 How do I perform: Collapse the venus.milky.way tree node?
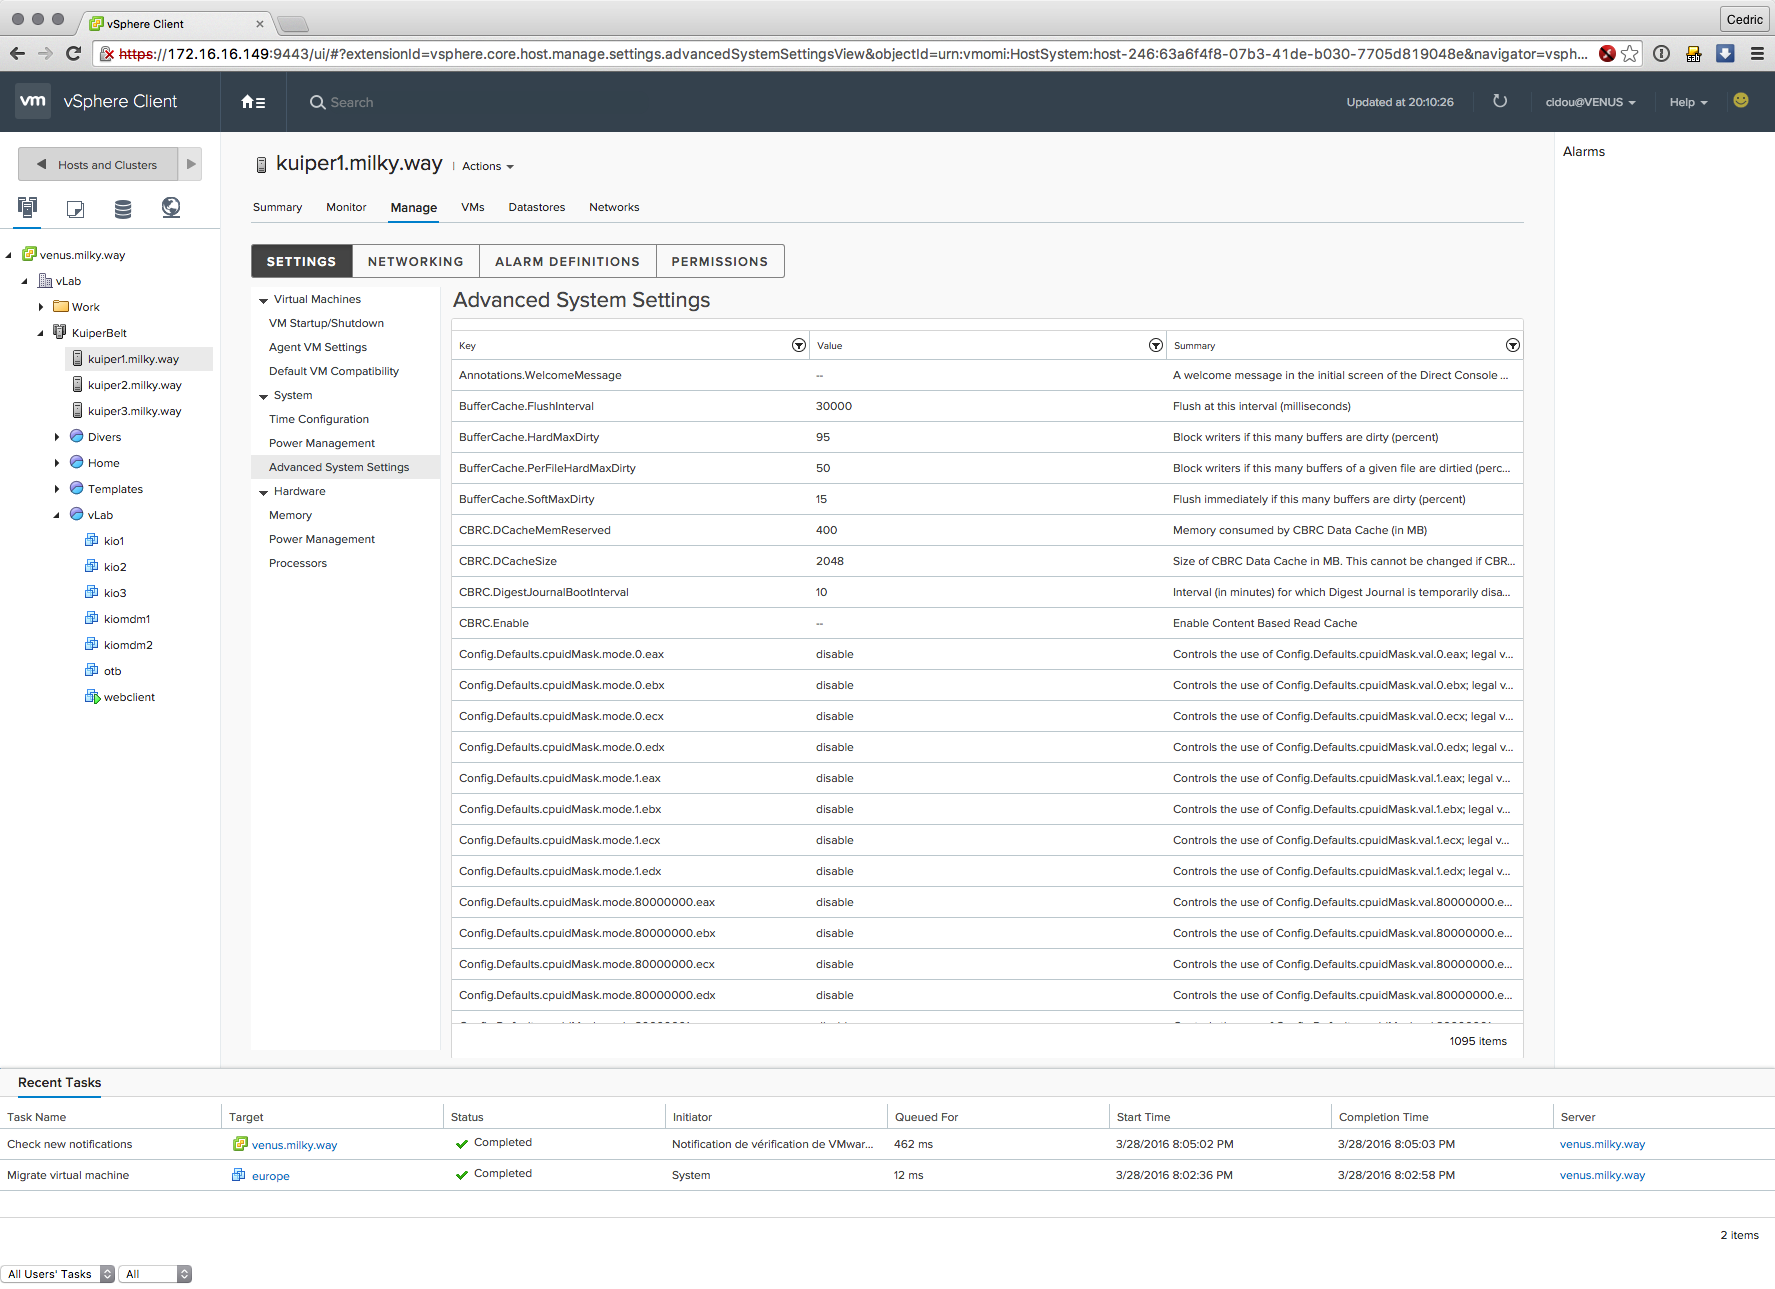coord(9,255)
